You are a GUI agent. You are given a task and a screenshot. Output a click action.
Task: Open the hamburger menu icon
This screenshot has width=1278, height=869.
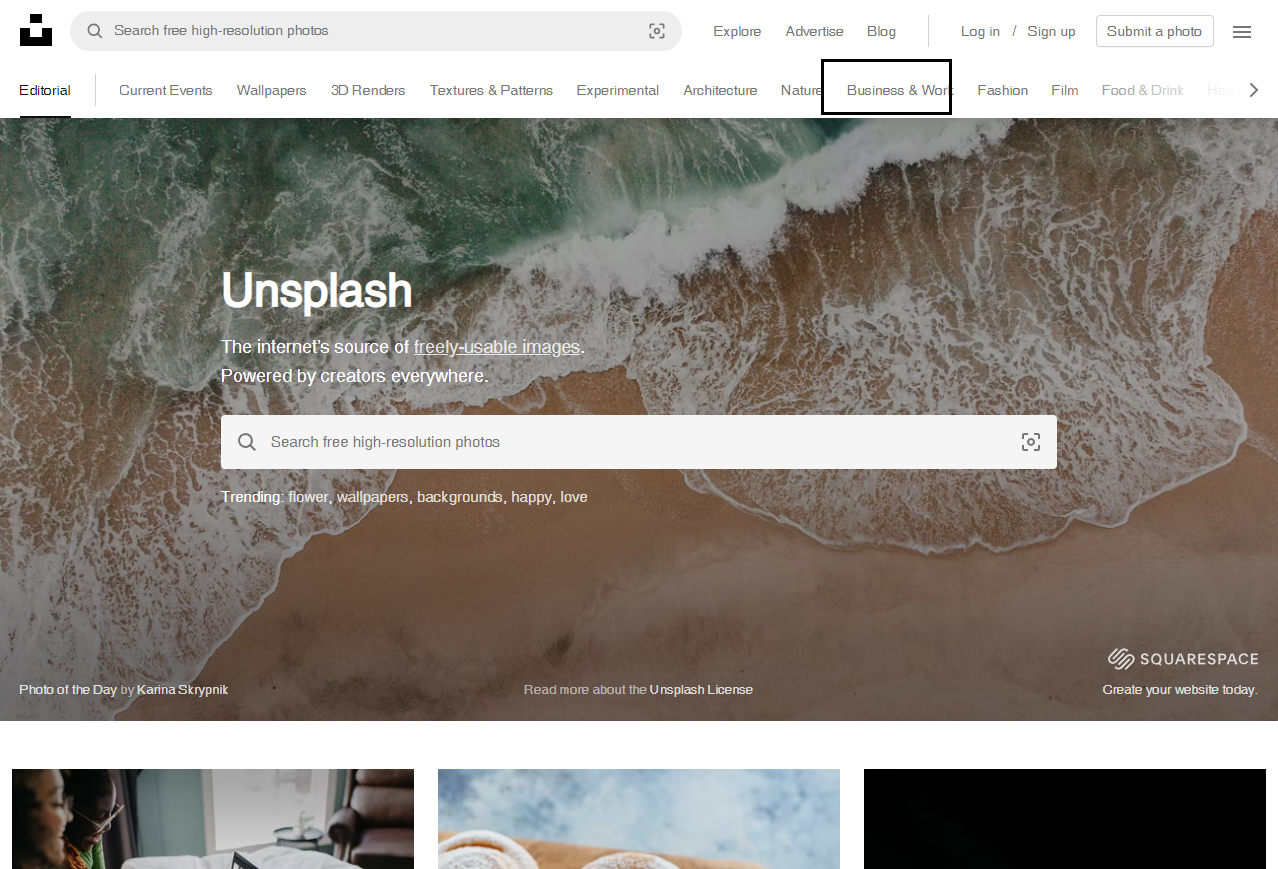(1242, 32)
